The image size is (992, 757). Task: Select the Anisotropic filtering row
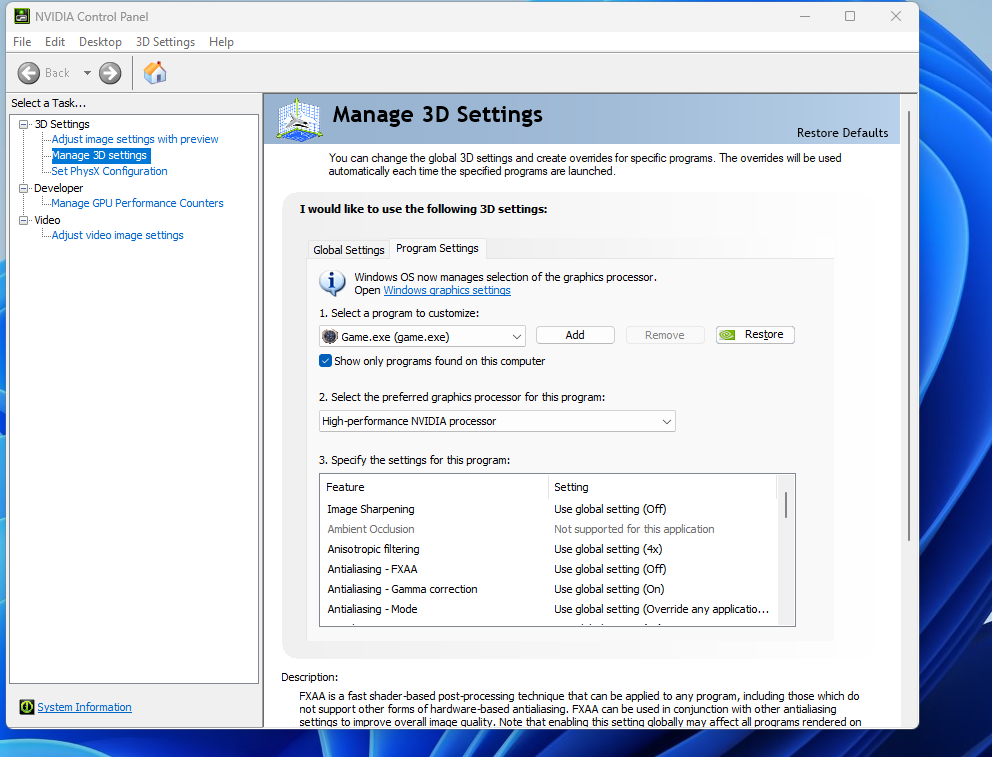pyautogui.click(x=548, y=549)
